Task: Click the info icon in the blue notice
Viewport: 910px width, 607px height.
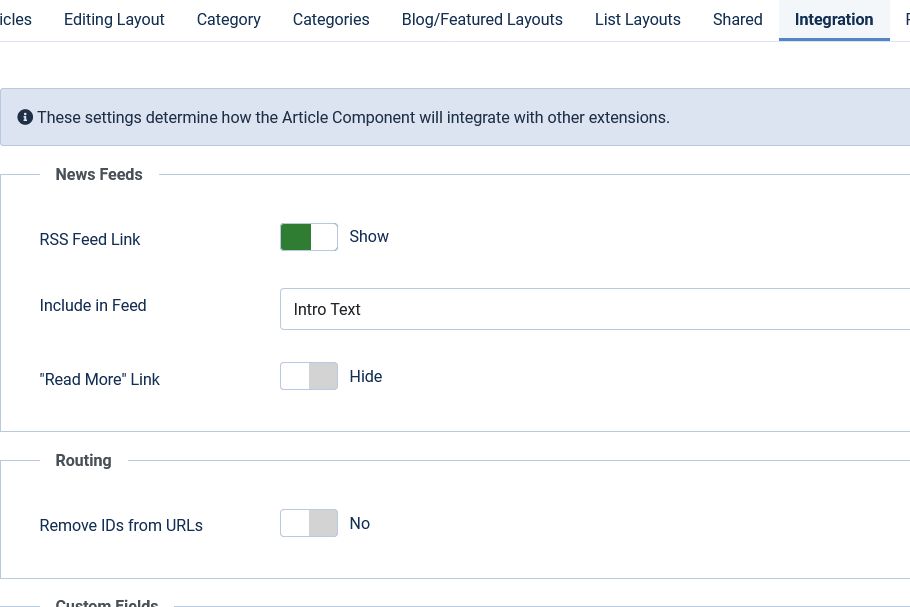Action: coord(25,117)
